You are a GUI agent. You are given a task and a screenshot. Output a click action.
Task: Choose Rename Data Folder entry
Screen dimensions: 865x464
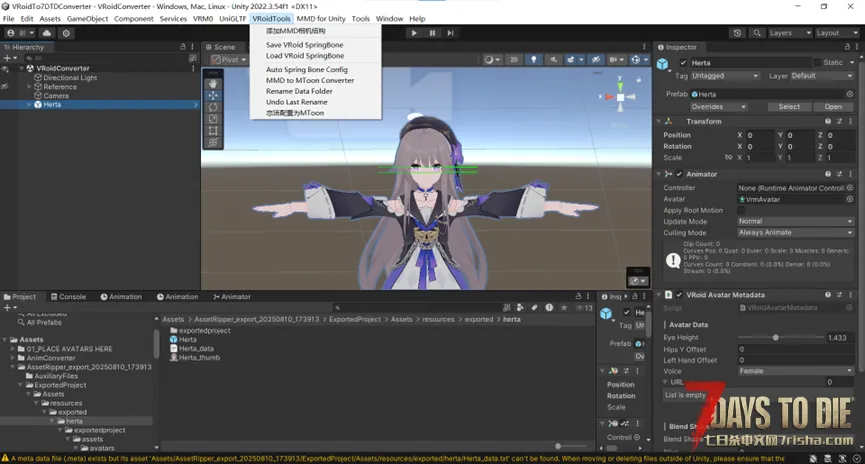[x=299, y=91]
